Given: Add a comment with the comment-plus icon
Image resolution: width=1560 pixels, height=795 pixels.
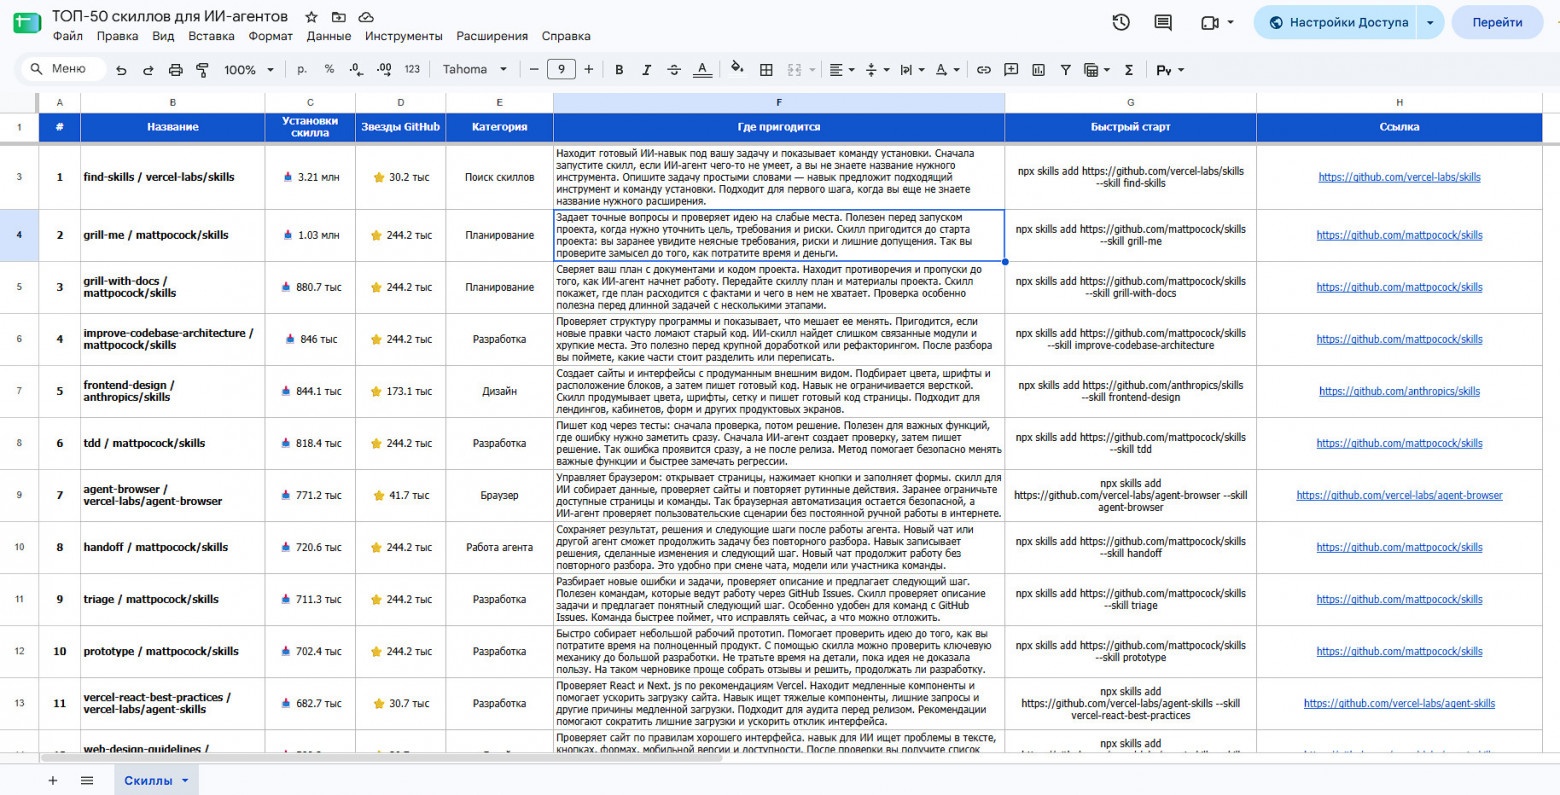Looking at the screenshot, I should [x=1011, y=70].
